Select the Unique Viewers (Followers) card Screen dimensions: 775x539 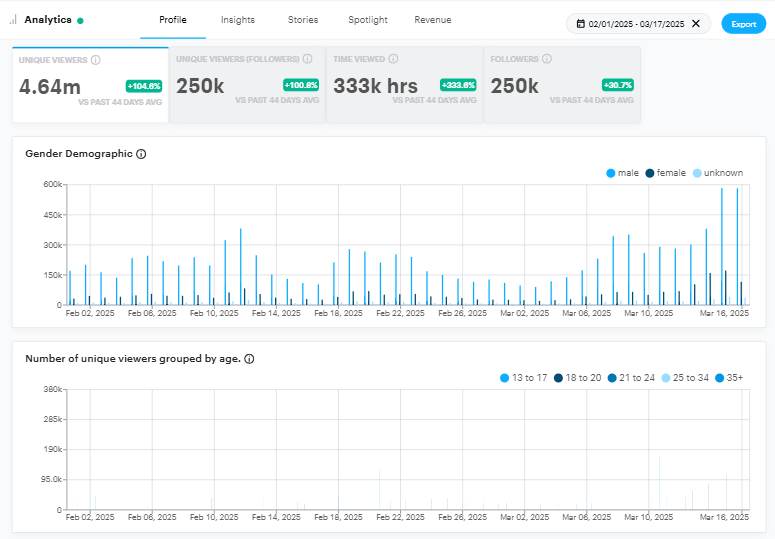(248, 84)
